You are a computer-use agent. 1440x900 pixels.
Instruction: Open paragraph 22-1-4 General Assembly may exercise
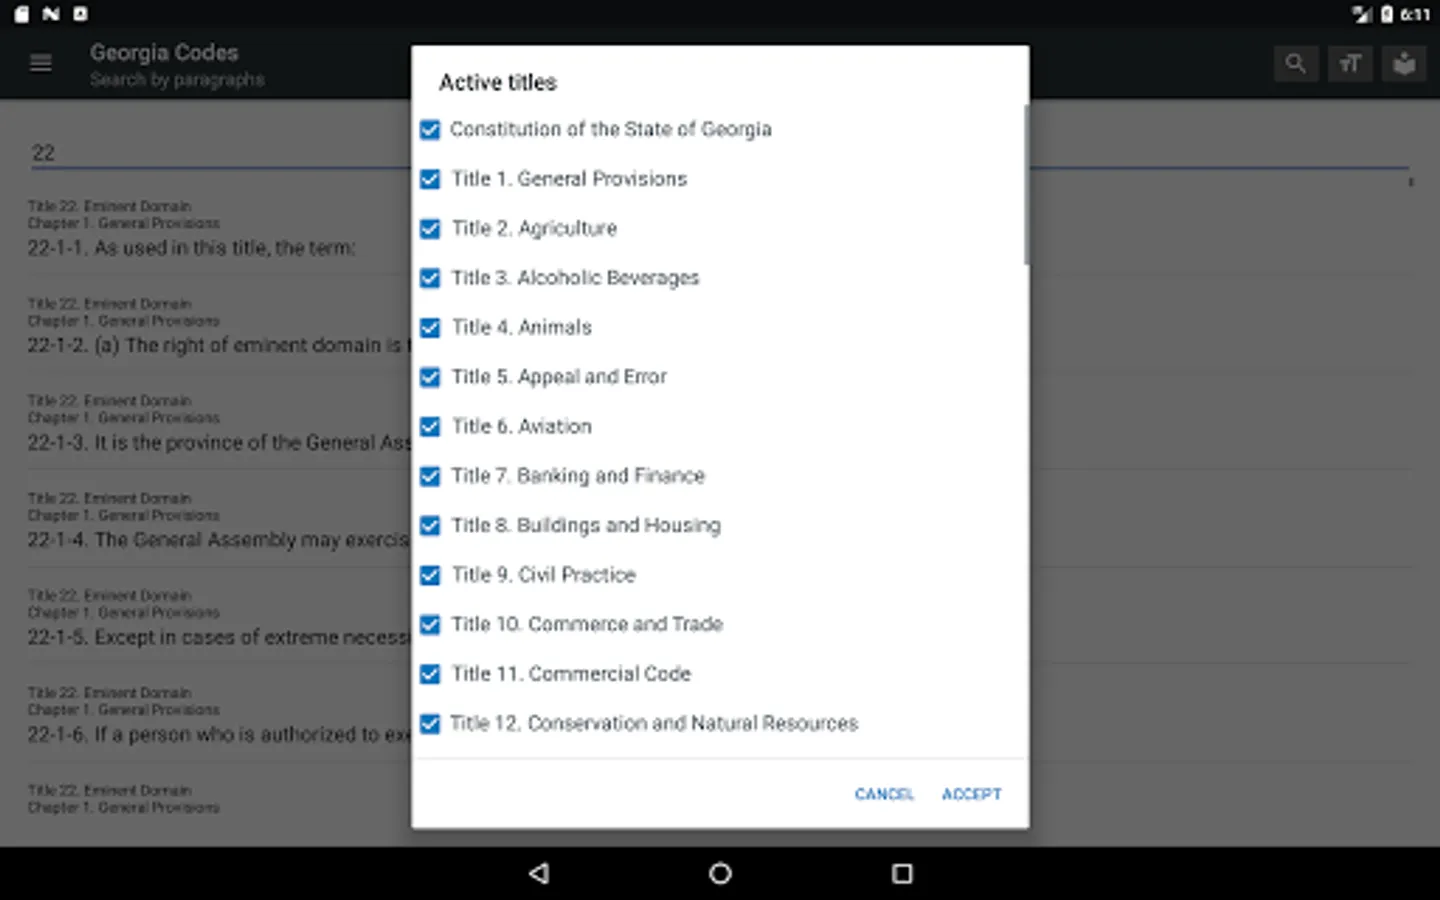click(x=219, y=540)
